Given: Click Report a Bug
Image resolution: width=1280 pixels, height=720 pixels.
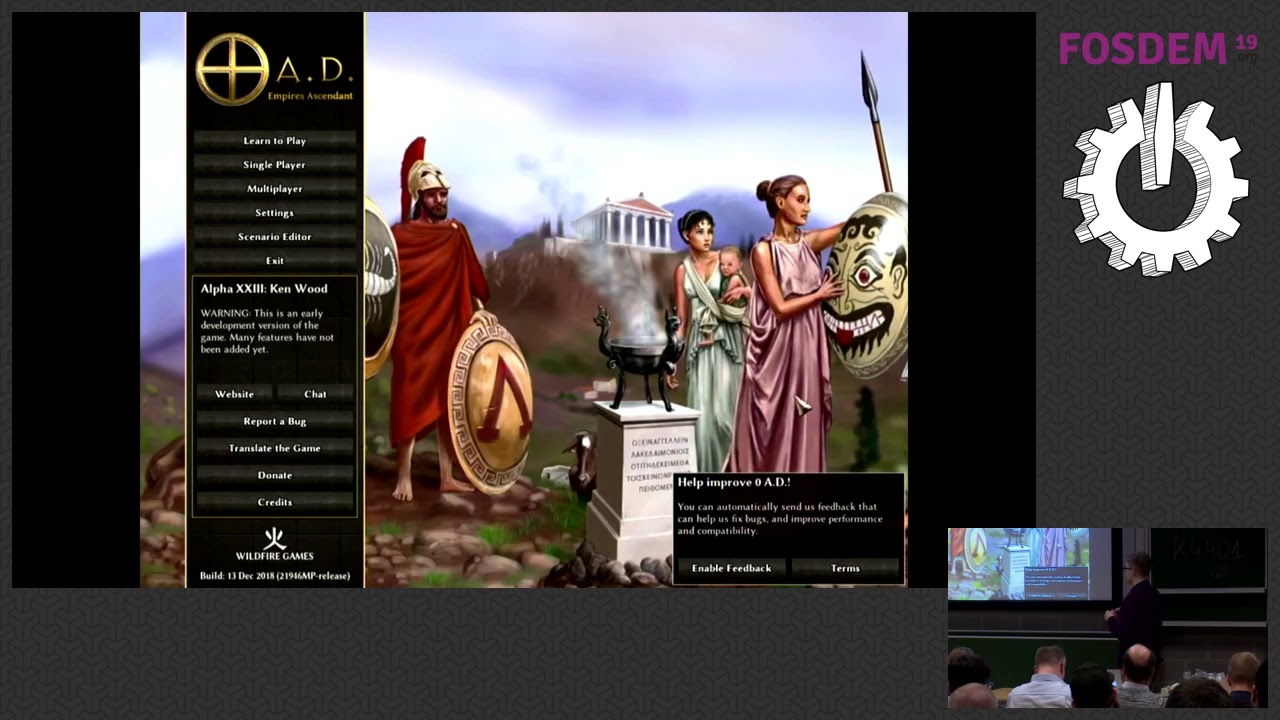Looking at the screenshot, I should click(274, 421).
